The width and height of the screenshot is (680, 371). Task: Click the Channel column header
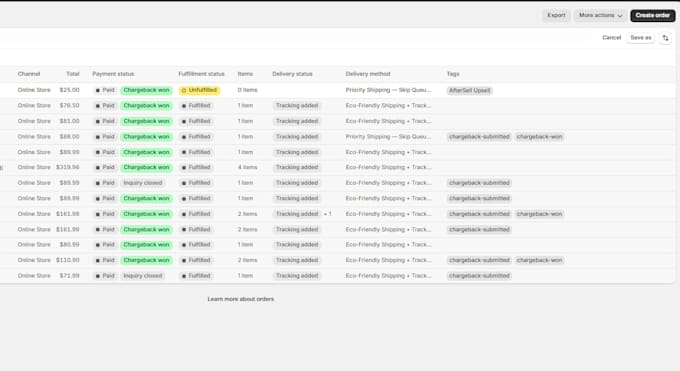click(x=29, y=74)
